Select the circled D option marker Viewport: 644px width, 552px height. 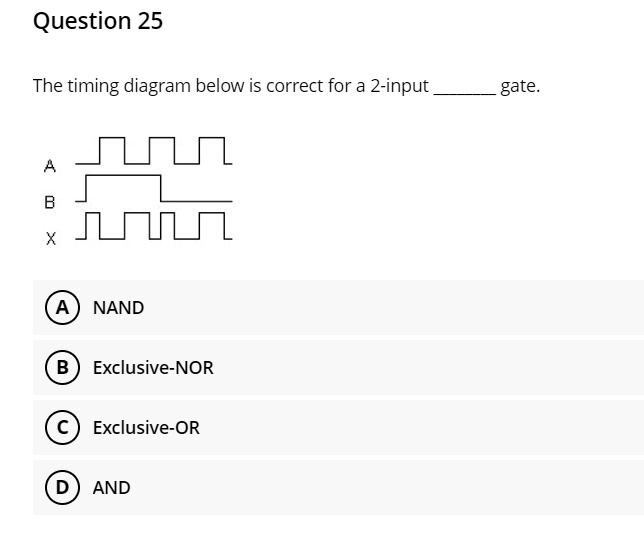62,487
